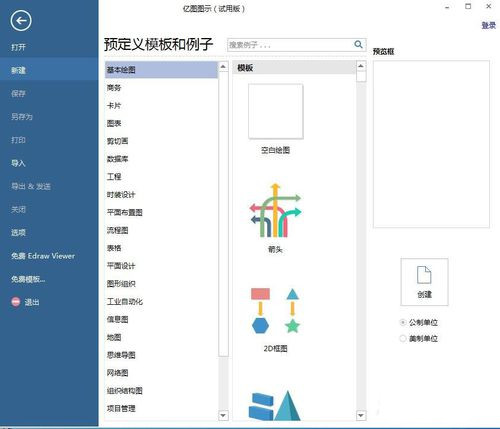Click the 箭头 caption text
Viewport: 500px width, 429px height.
click(275, 249)
